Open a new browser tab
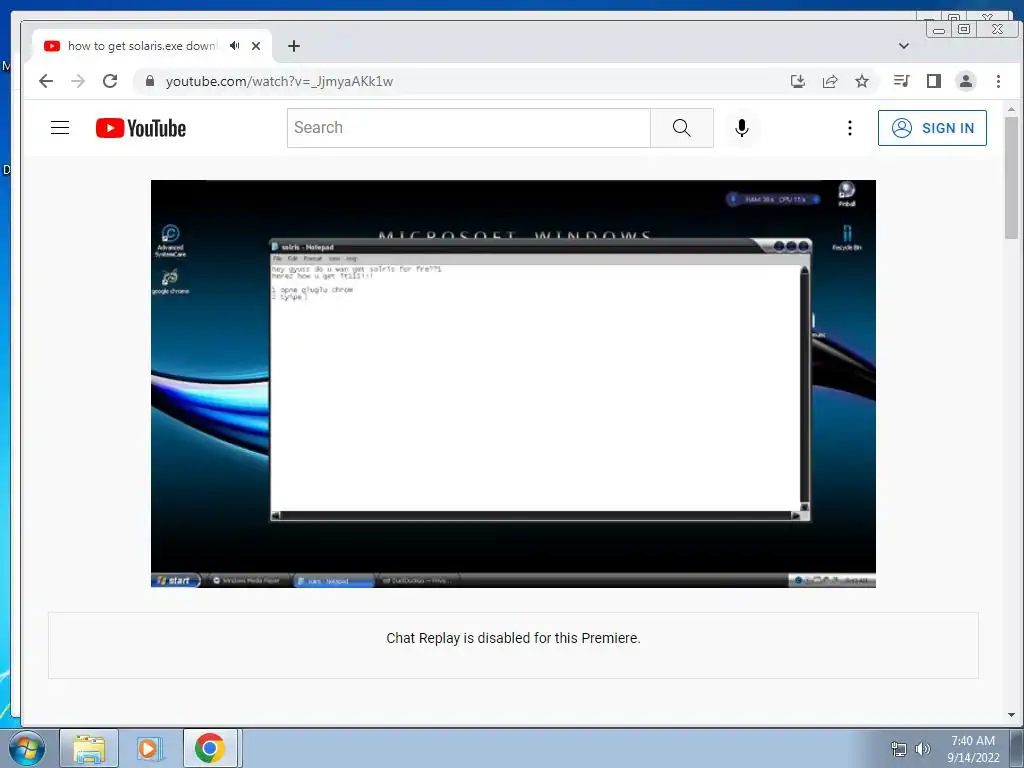 [x=294, y=46]
